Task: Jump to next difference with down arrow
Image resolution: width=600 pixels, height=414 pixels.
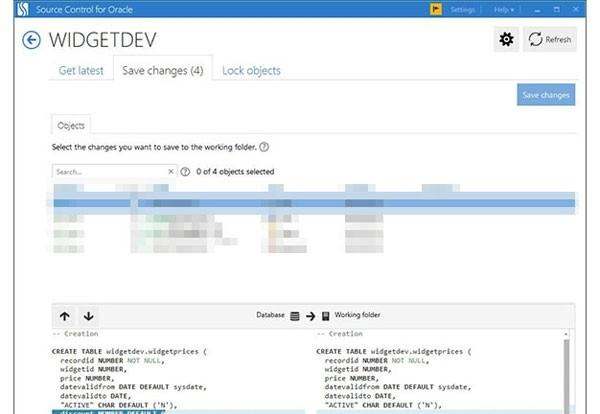Action: (x=88, y=316)
